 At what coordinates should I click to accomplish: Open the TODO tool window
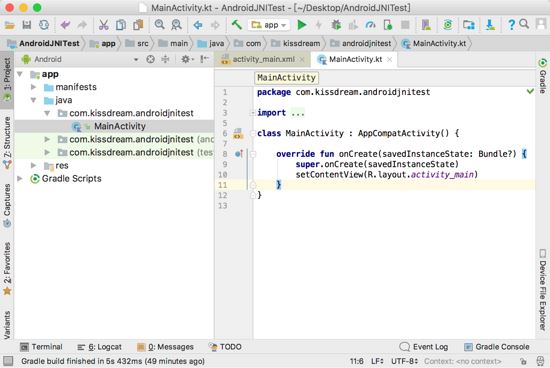[x=225, y=347]
